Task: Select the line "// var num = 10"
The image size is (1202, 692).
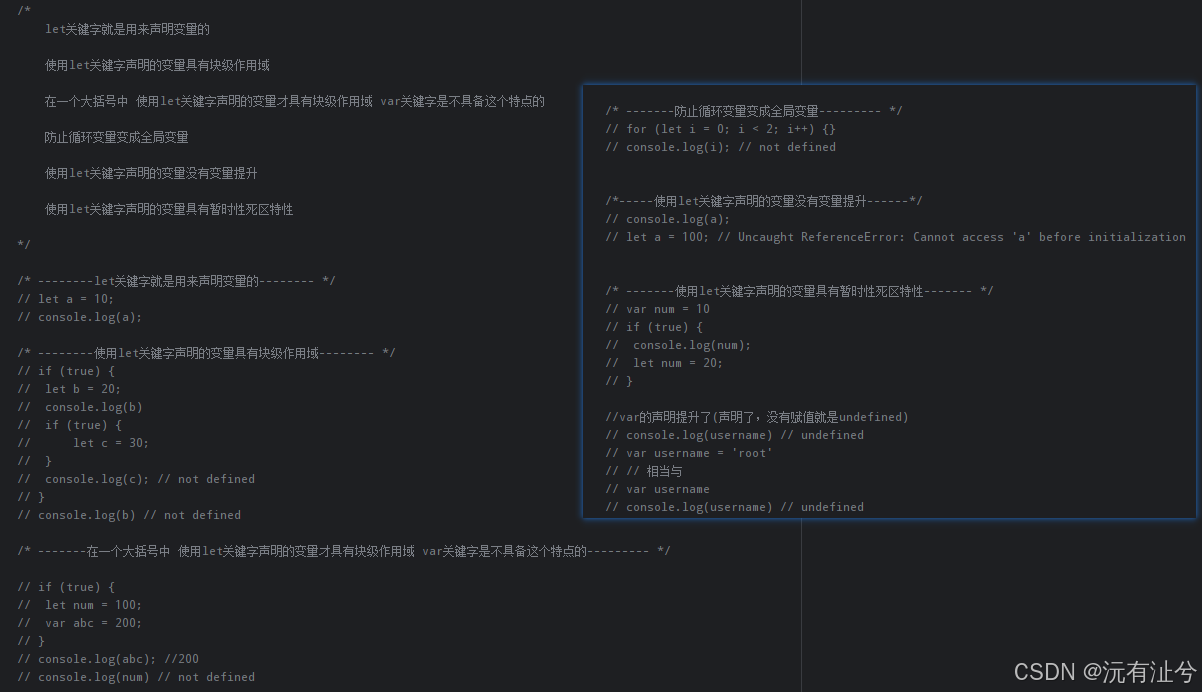Action: pyautogui.click(x=657, y=309)
